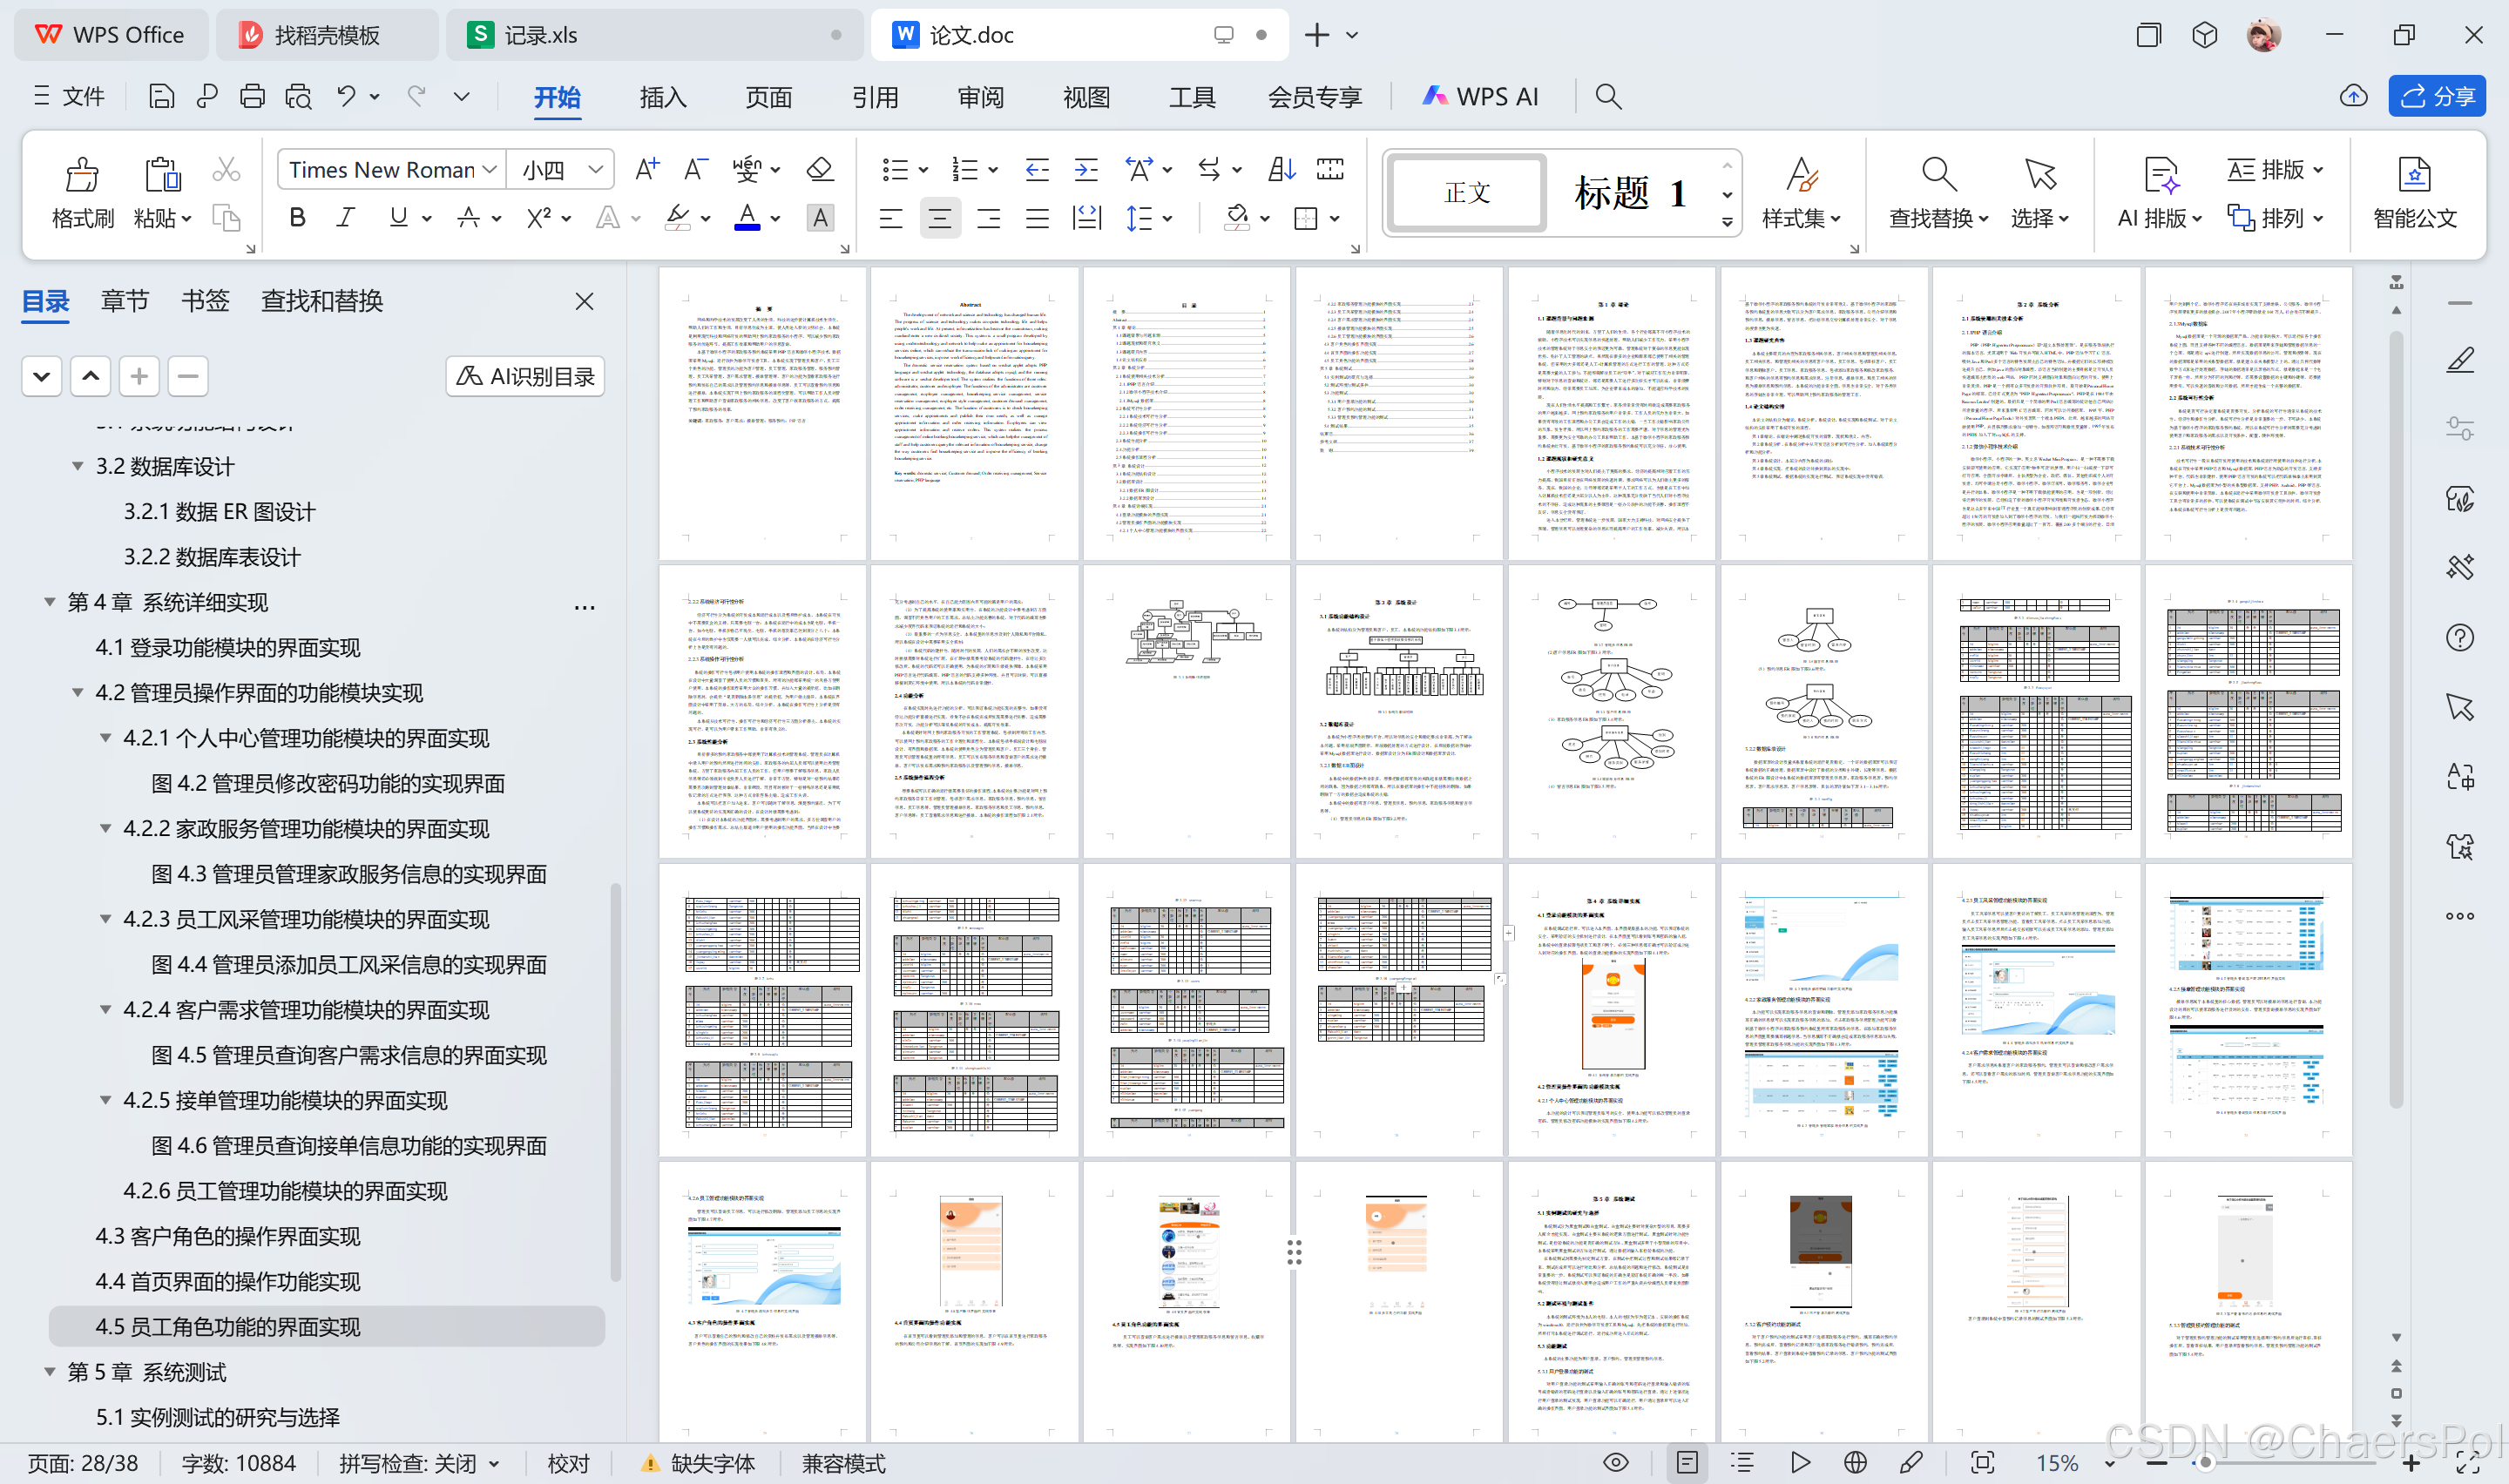Toggle bold formatting

click(x=297, y=218)
